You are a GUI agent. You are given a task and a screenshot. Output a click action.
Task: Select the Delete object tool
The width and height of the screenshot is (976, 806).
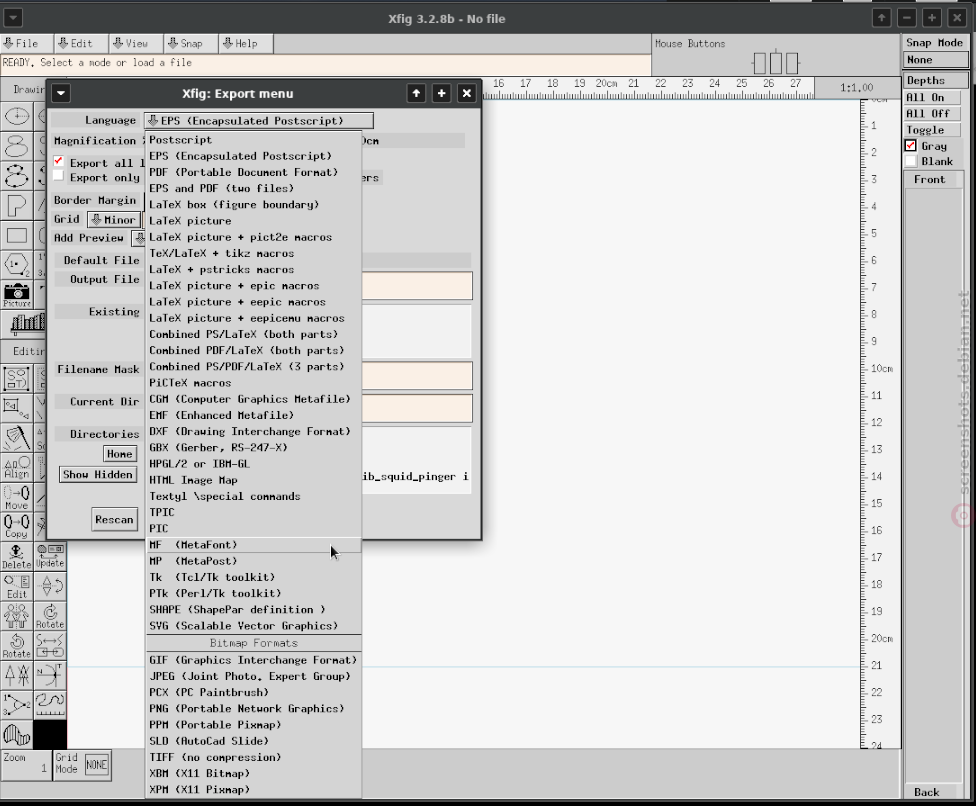pyautogui.click(x=17, y=556)
